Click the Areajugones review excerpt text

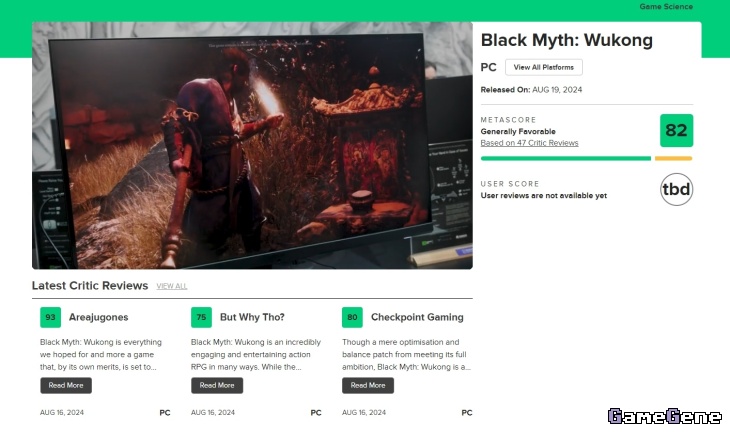[x=101, y=355]
